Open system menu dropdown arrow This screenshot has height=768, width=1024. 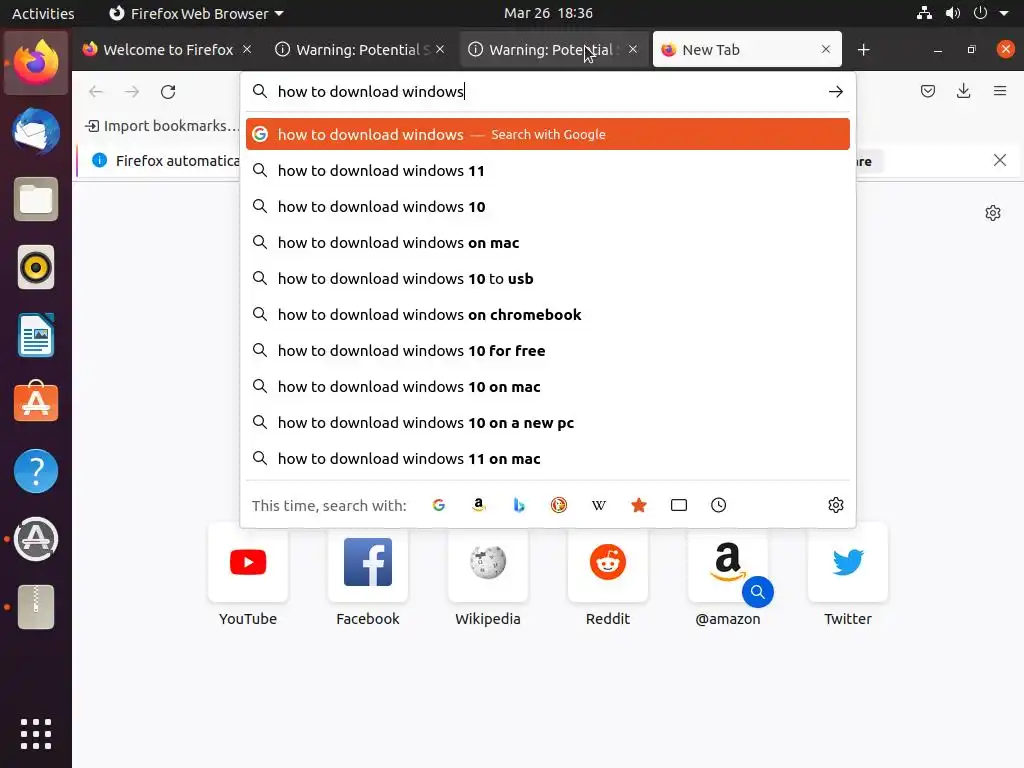coord(1004,13)
